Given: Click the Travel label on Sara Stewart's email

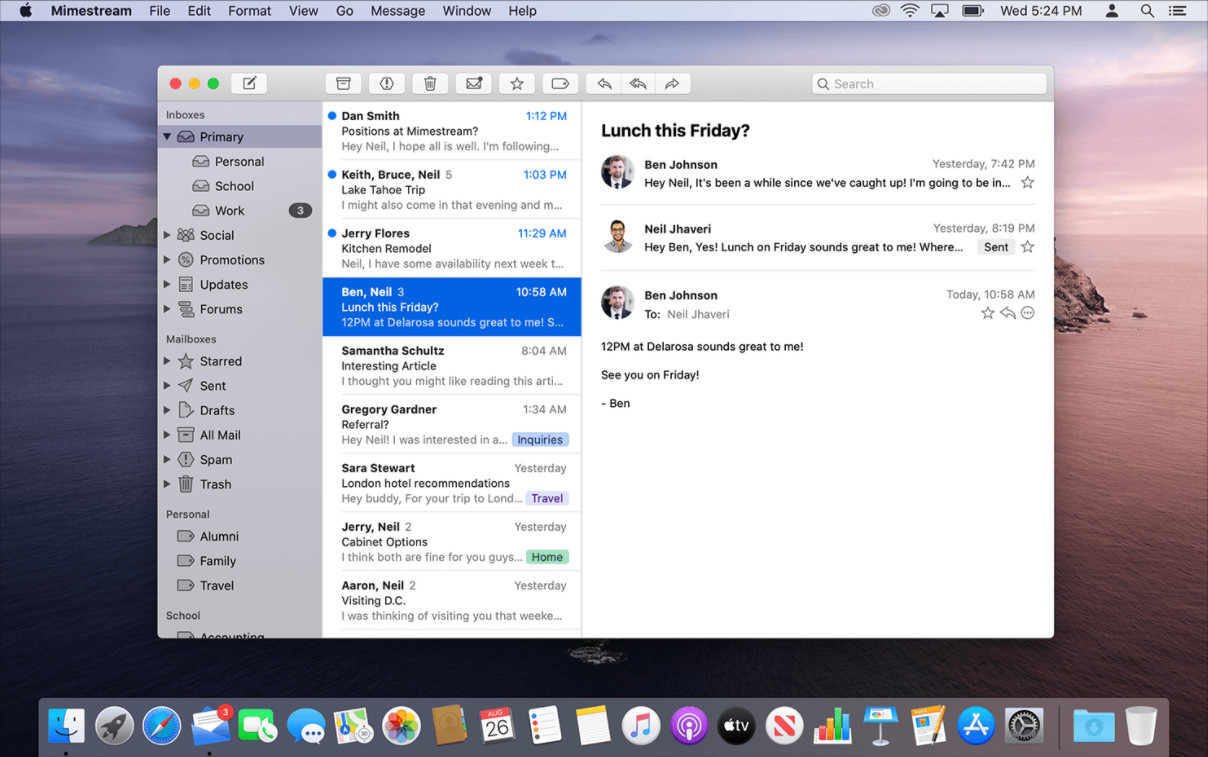Looking at the screenshot, I should 547,498.
